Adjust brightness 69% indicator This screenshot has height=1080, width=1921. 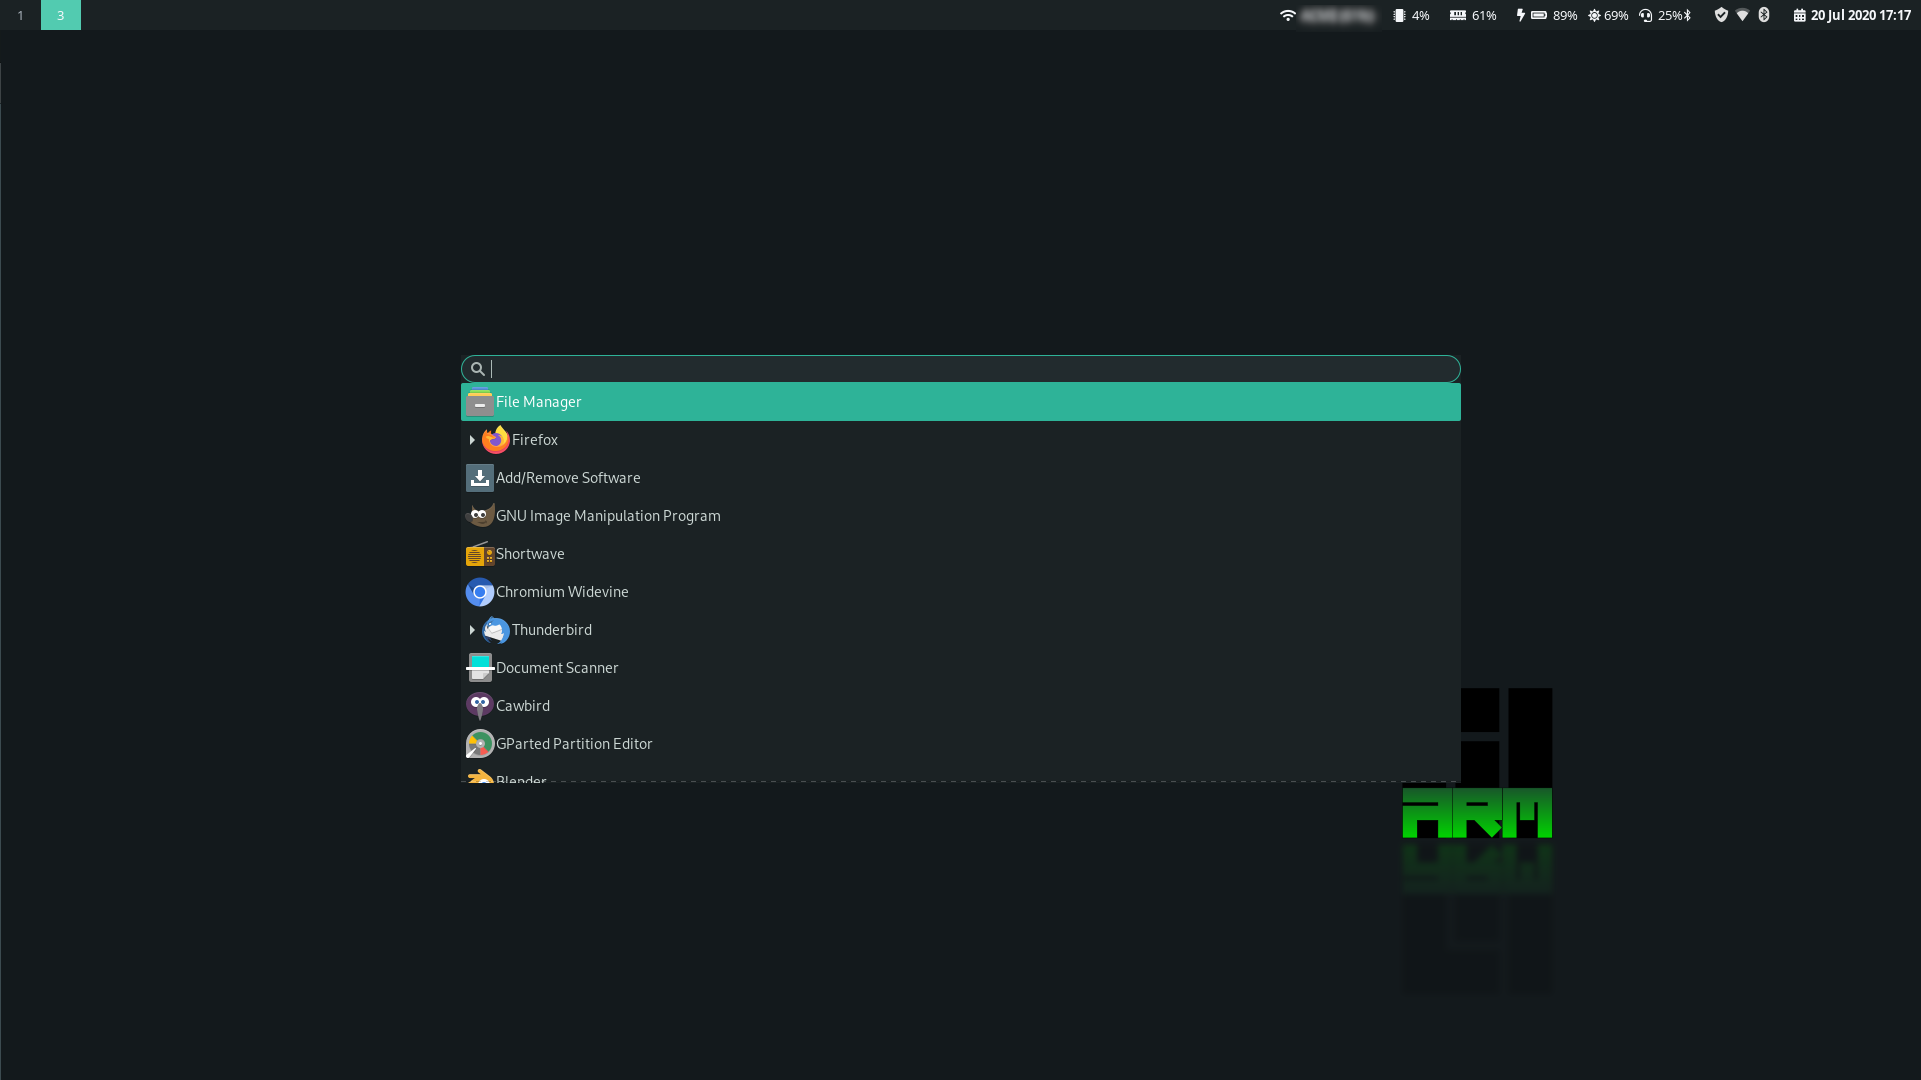1608,15
